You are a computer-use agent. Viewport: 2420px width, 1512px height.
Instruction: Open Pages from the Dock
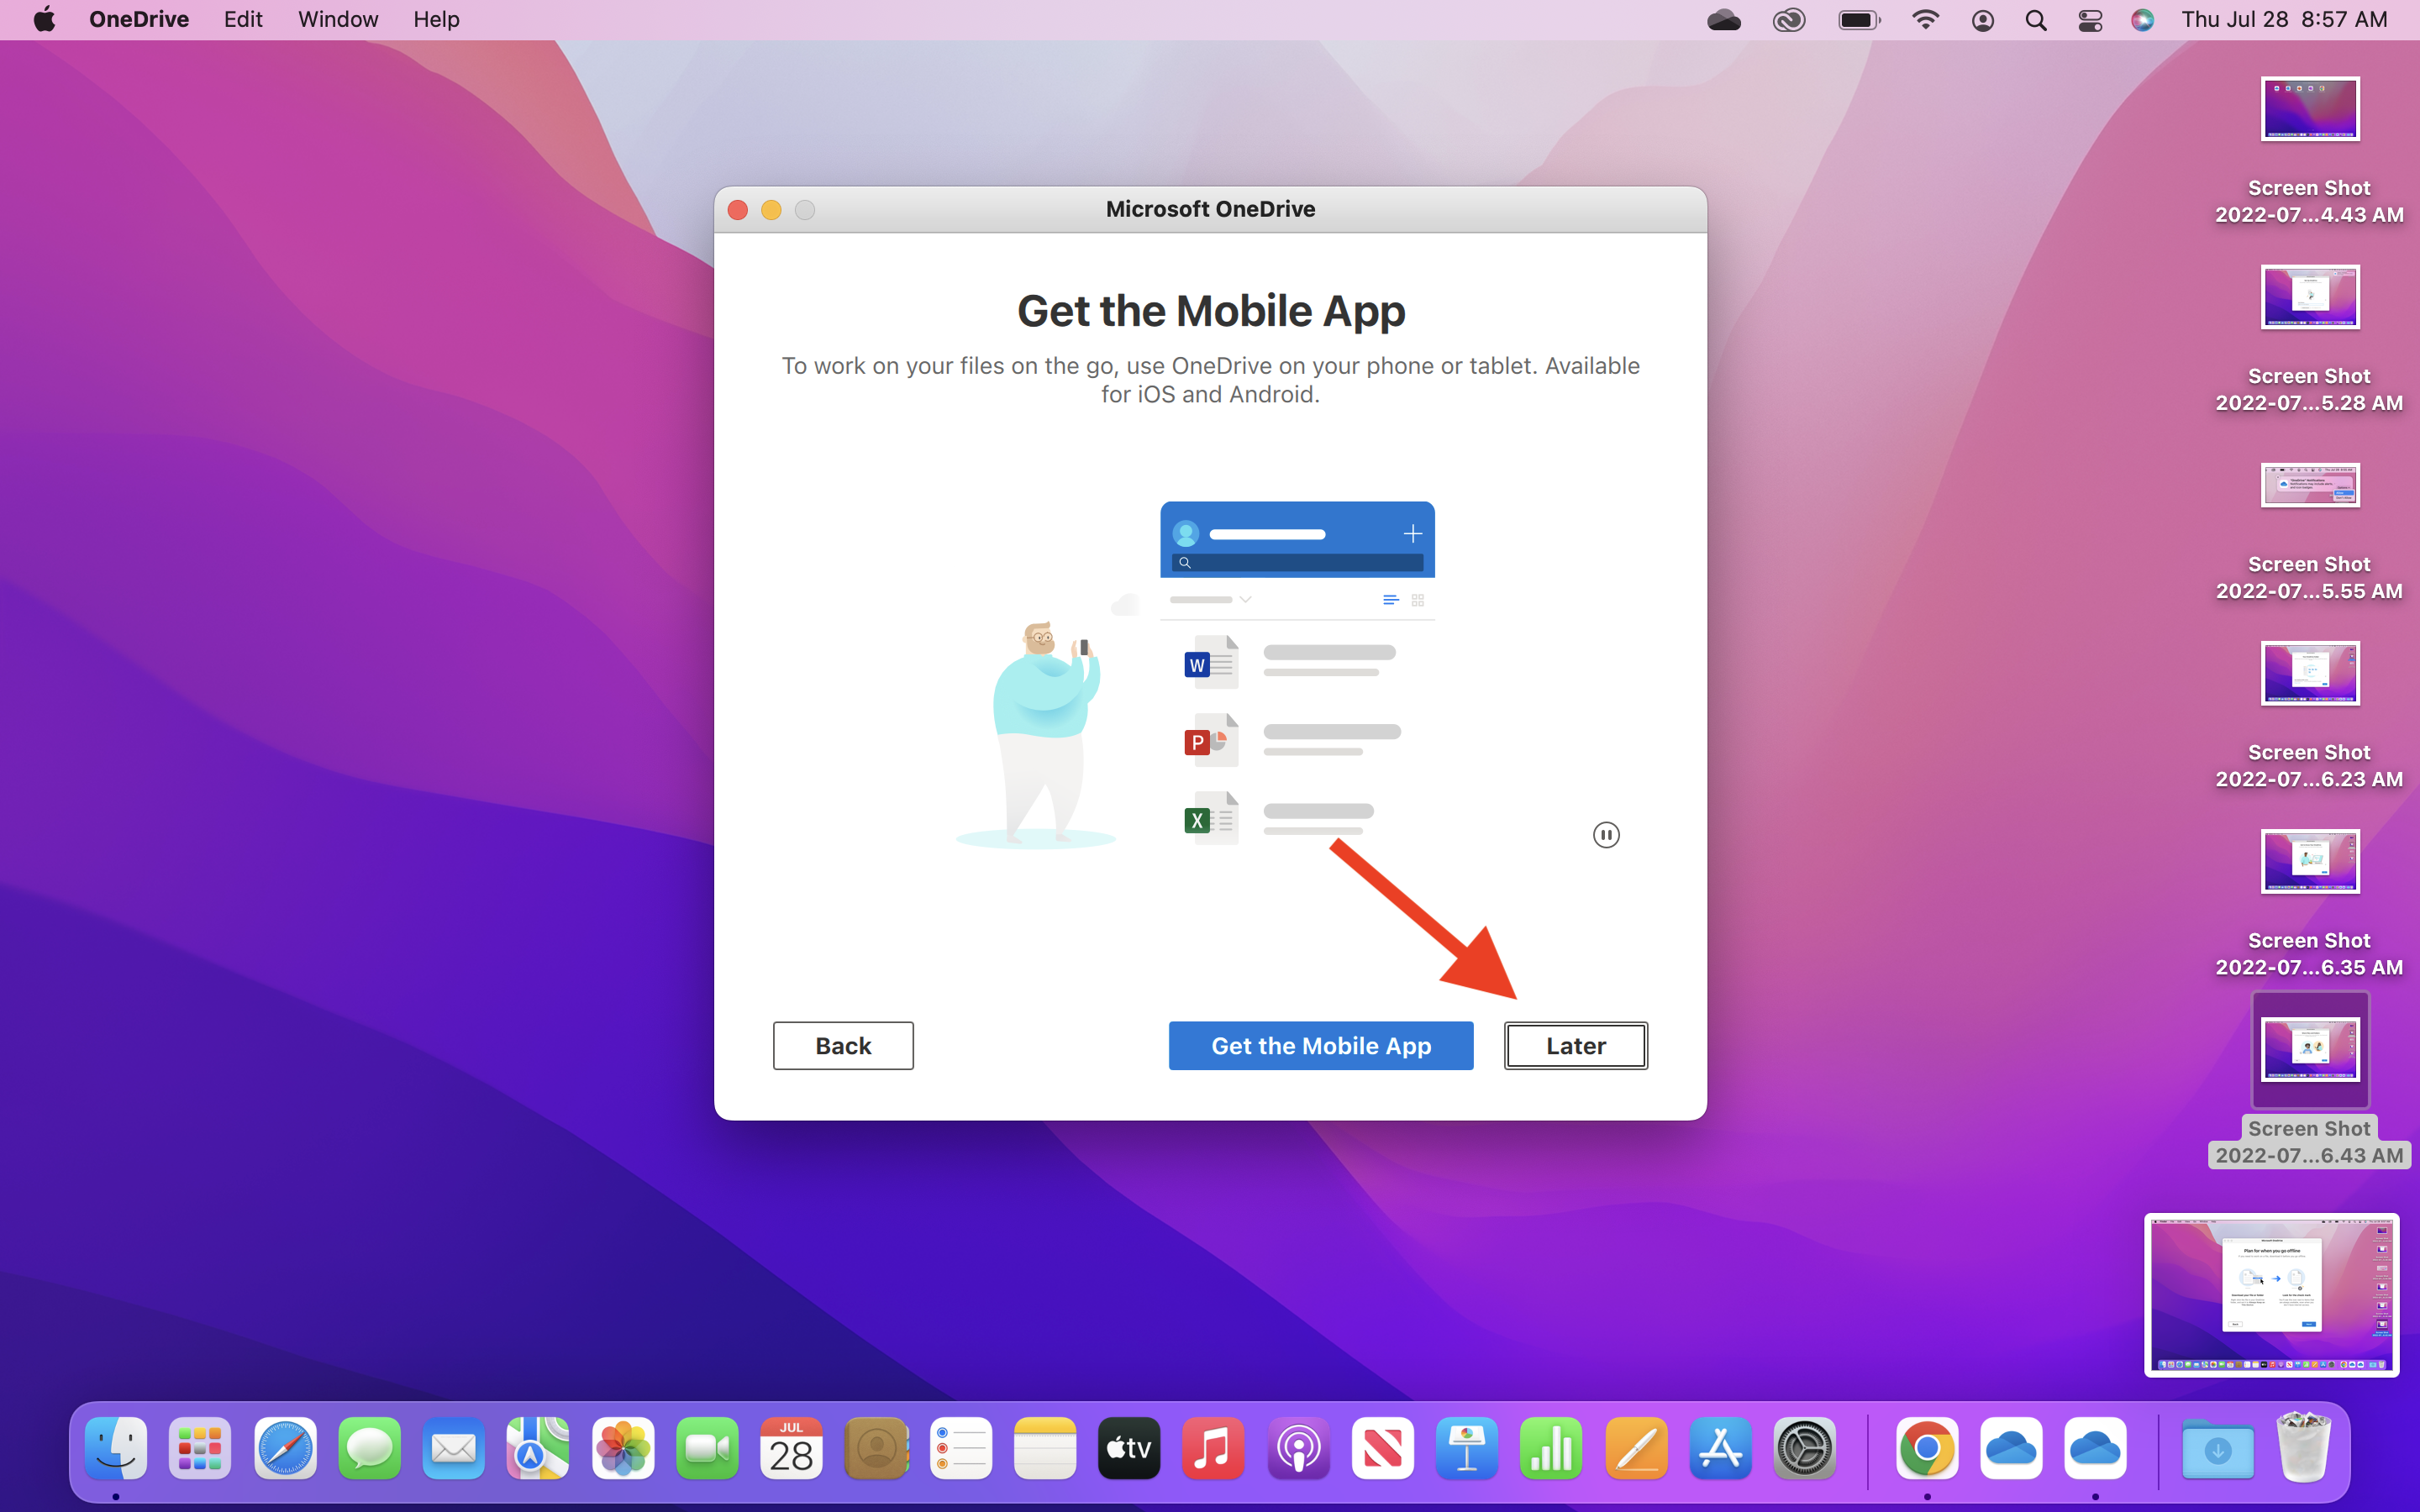1636,1448
